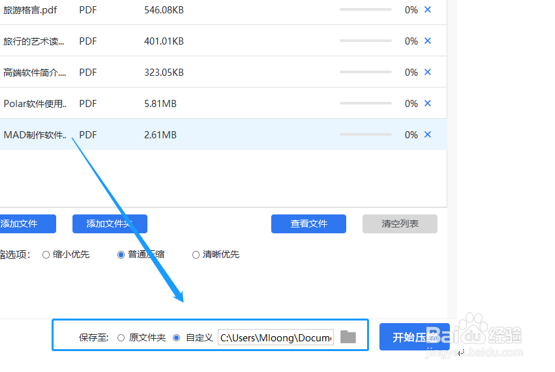Start compression with 开始压缩
This screenshot has height=372, width=555.
coord(414,337)
